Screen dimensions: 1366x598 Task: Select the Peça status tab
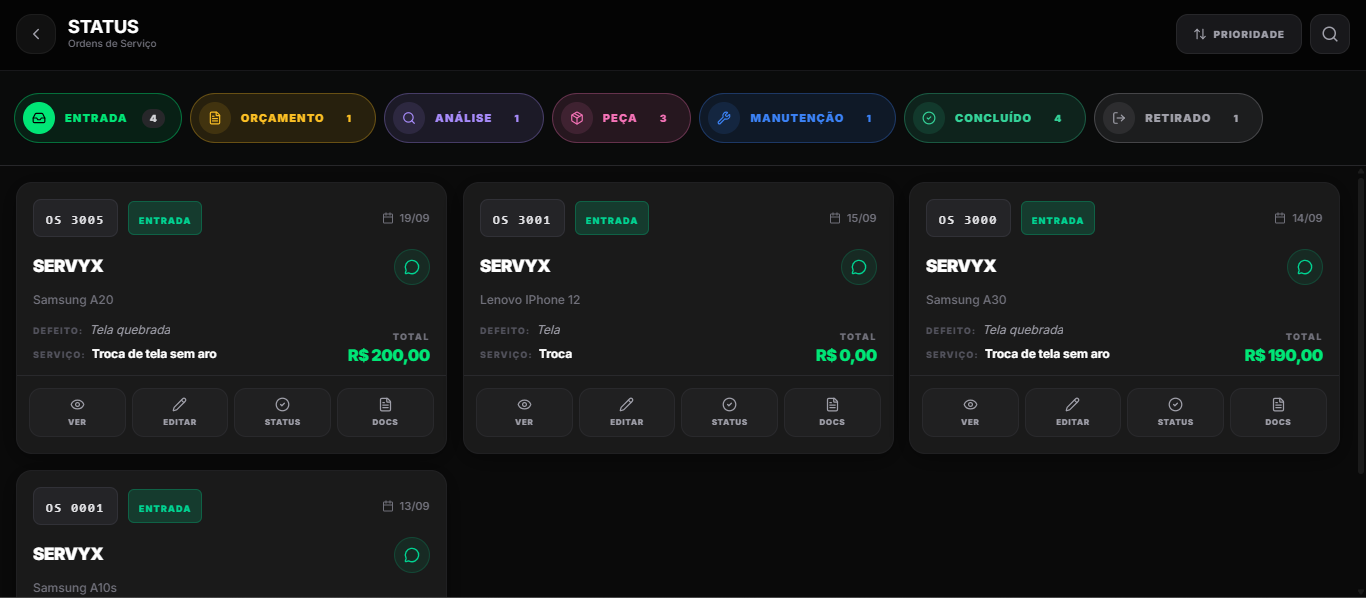tap(621, 118)
